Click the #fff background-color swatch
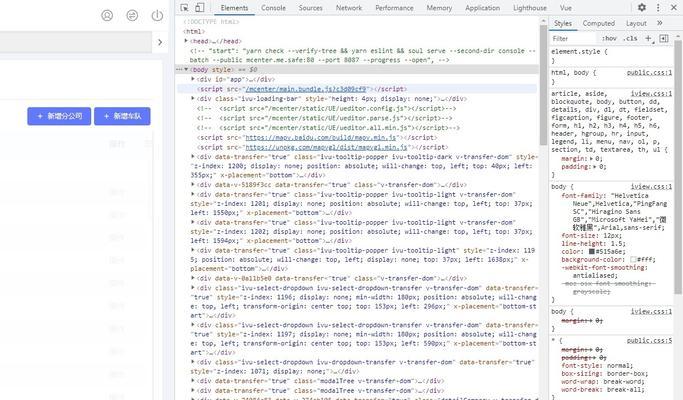The height and width of the screenshot is (400, 683). point(633,260)
